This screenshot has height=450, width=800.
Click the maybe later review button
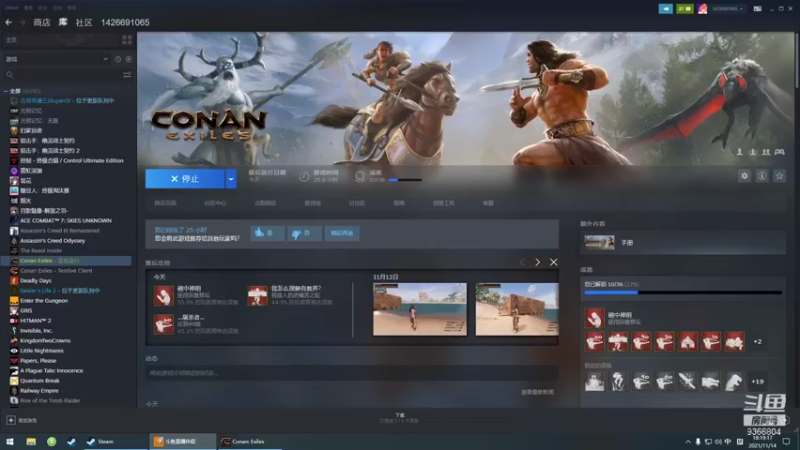(342, 233)
